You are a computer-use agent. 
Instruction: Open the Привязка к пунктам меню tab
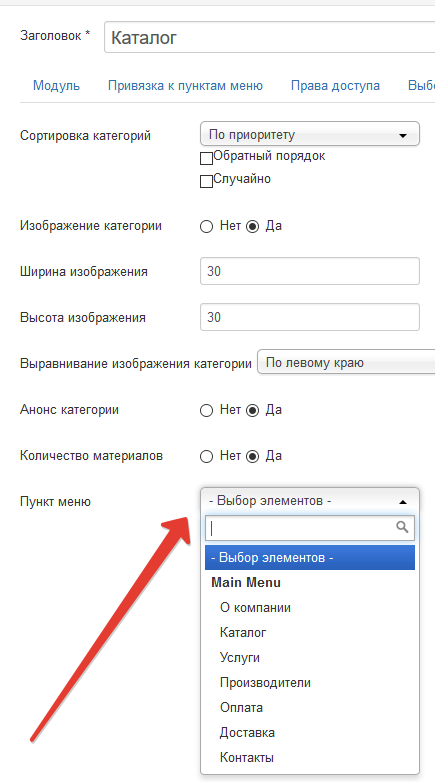coord(186,85)
